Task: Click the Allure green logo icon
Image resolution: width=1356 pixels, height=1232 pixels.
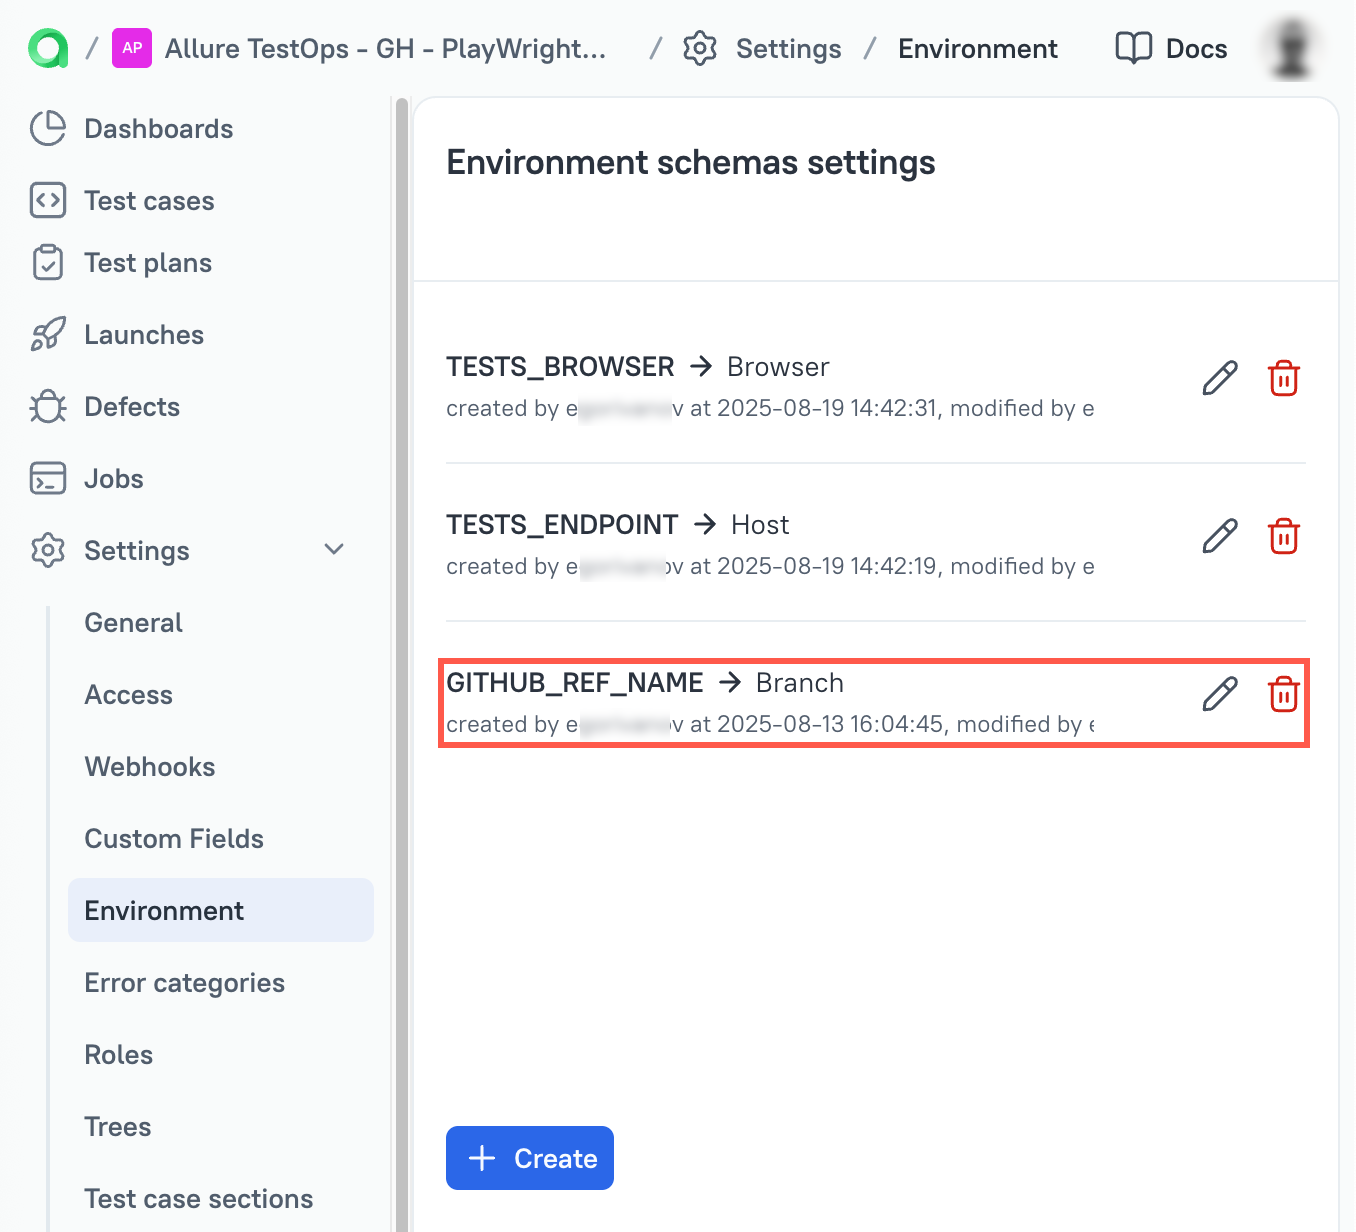Action: 44,47
